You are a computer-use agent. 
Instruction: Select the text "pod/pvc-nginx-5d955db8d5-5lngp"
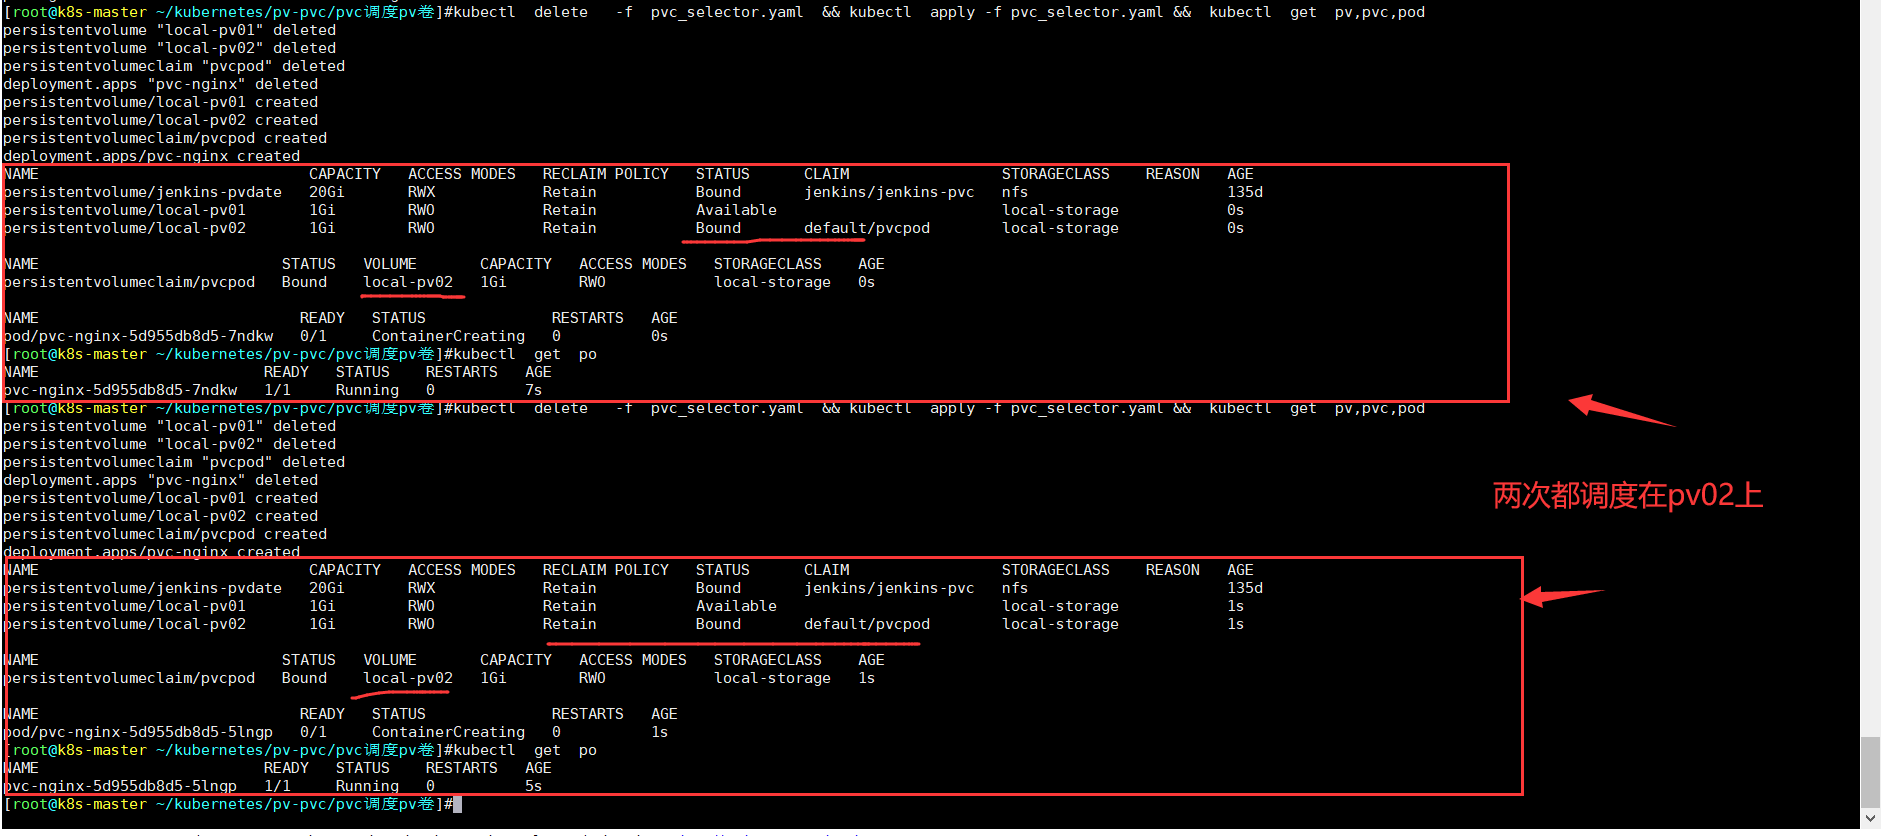(x=139, y=732)
